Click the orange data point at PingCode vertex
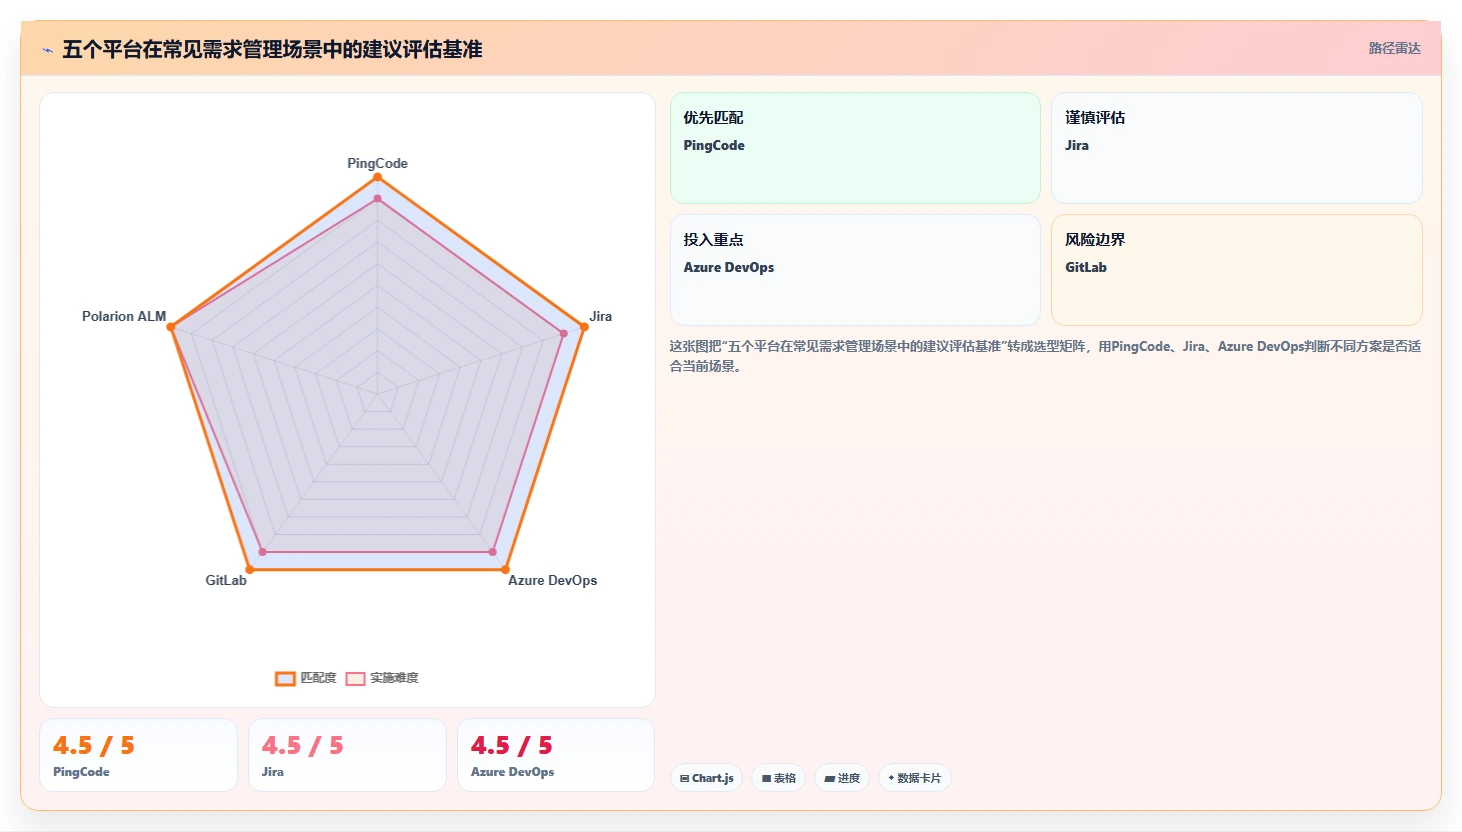Image resolution: width=1462 pixels, height=832 pixels. [x=377, y=177]
